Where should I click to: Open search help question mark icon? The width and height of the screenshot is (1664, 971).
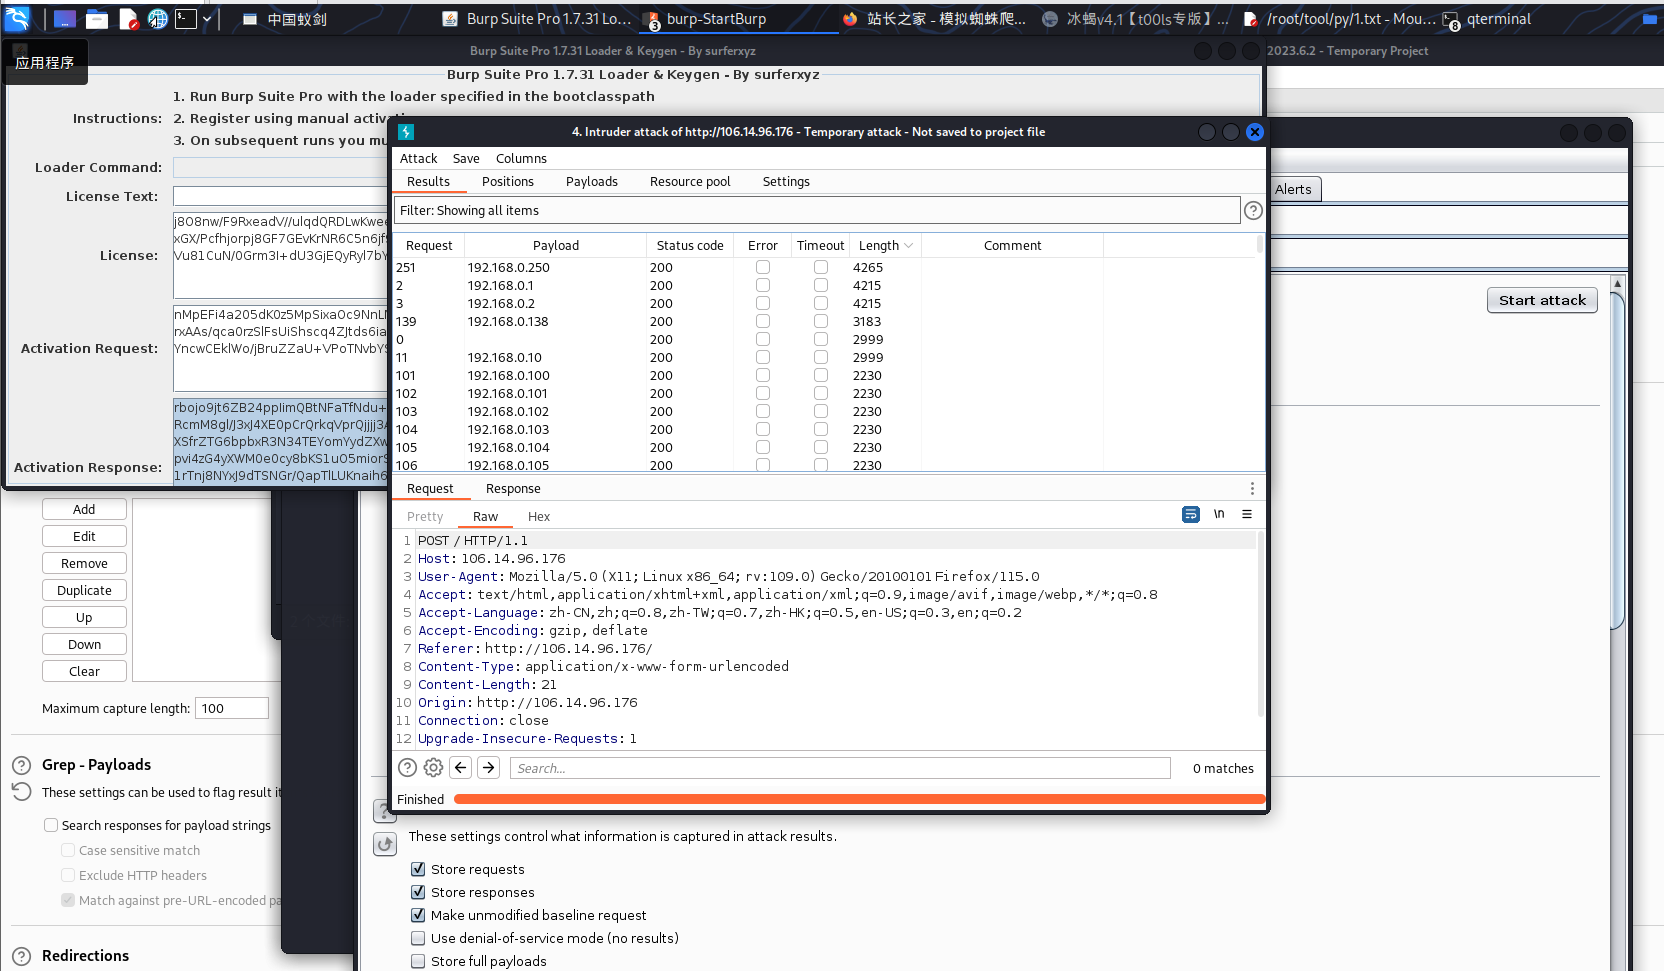[x=407, y=767]
